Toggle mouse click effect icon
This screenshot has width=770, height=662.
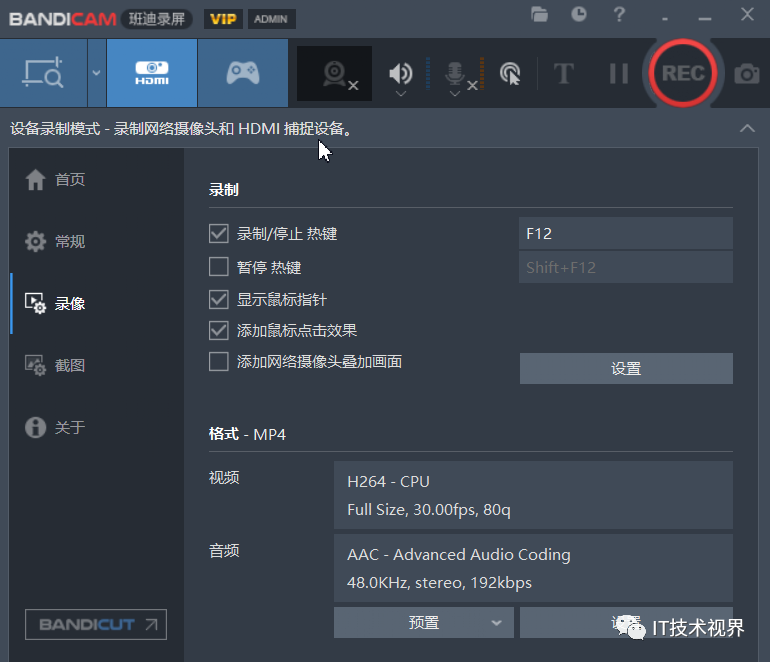tap(510, 74)
